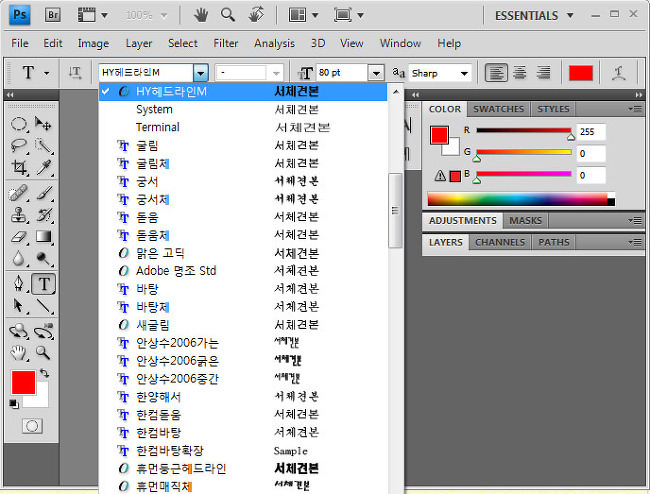Select the Brush tool
The image size is (650, 494).
[x=44, y=193]
